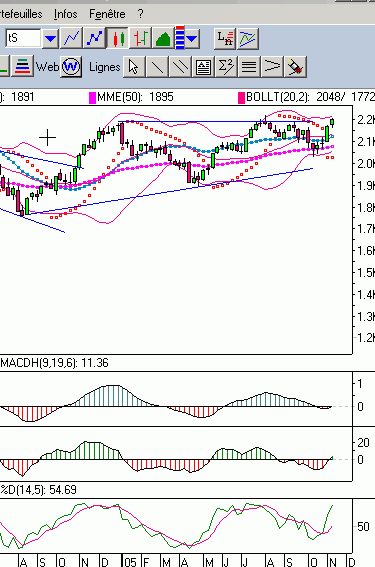375x567 pixels.
Task: Switch to bar chart (OHLC) display
Action: pos(140,38)
